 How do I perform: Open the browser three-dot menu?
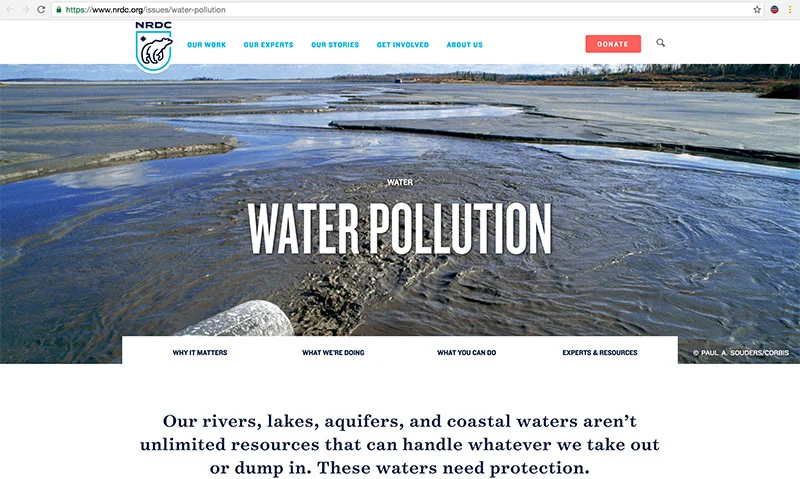pos(790,10)
